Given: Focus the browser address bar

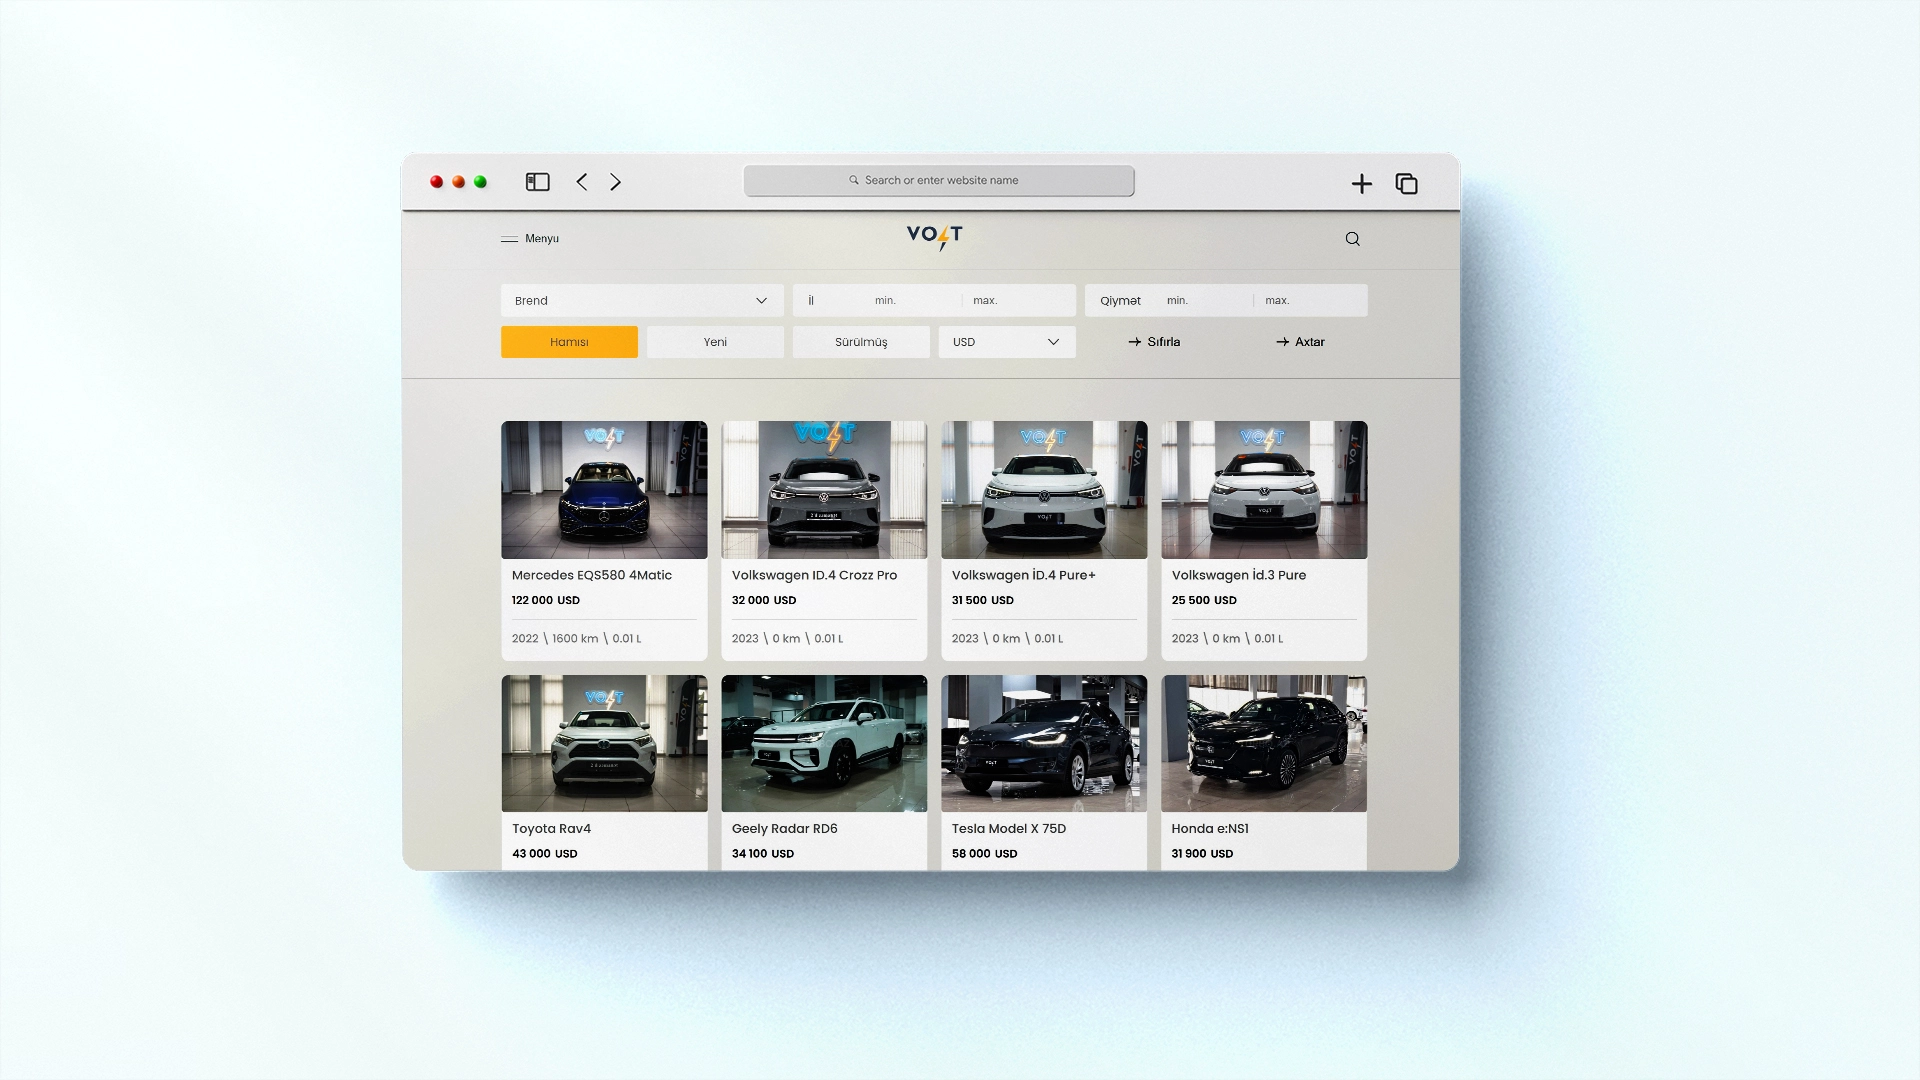Looking at the screenshot, I should click(939, 181).
